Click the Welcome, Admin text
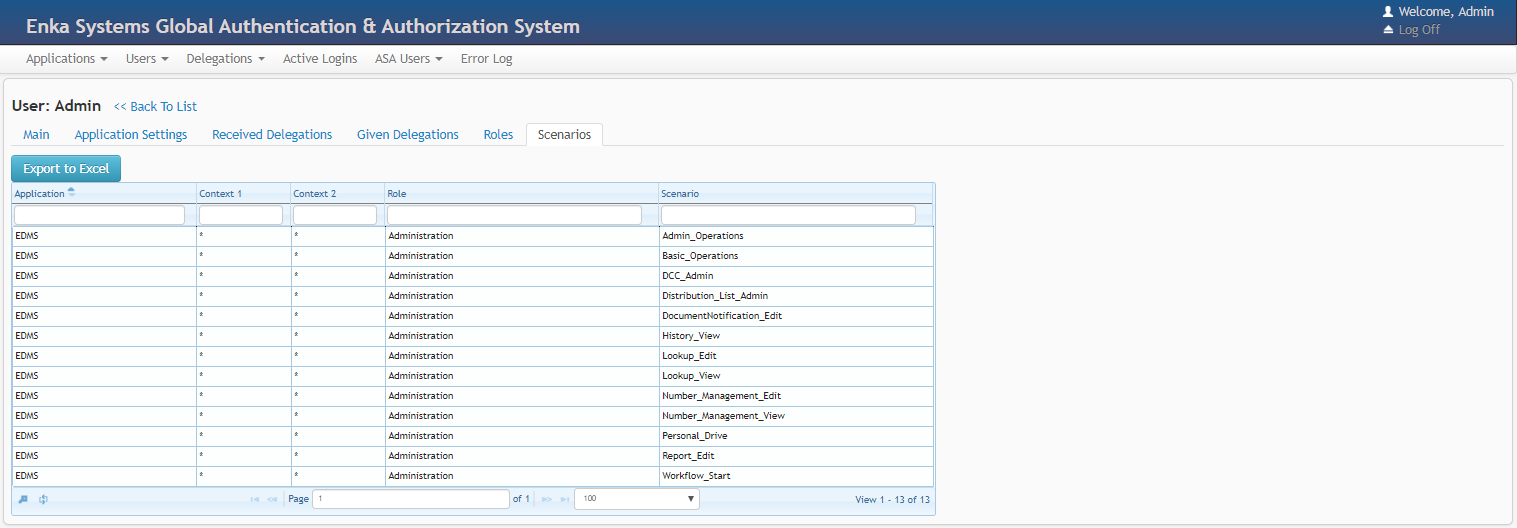The image size is (1517, 528). (x=1446, y=12)
